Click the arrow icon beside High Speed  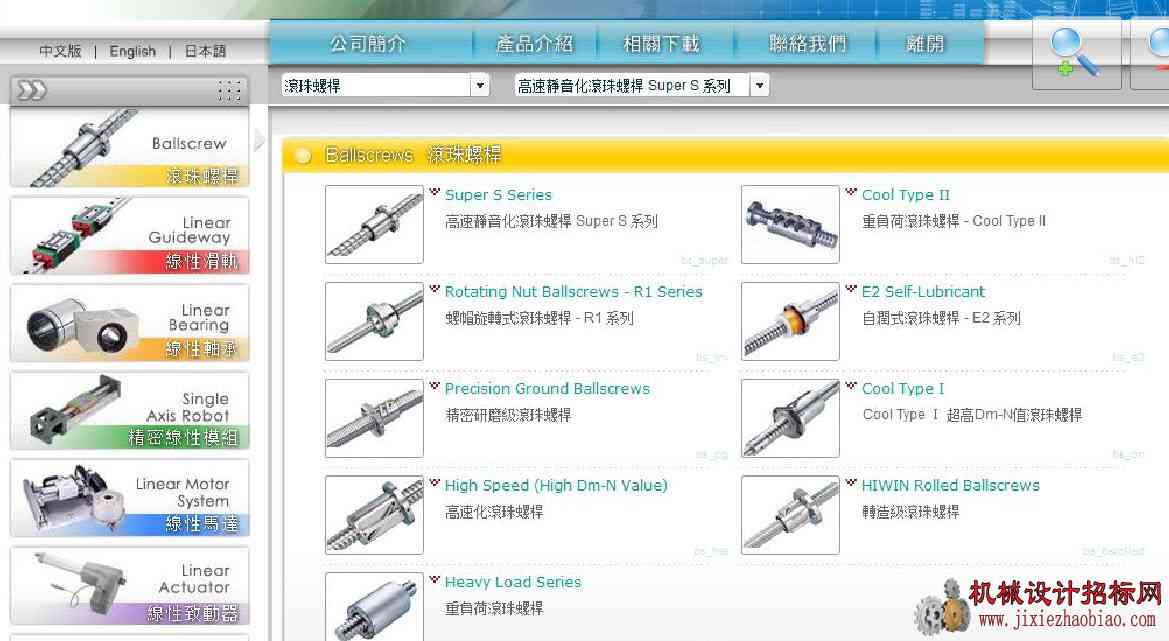click(435, 483)
